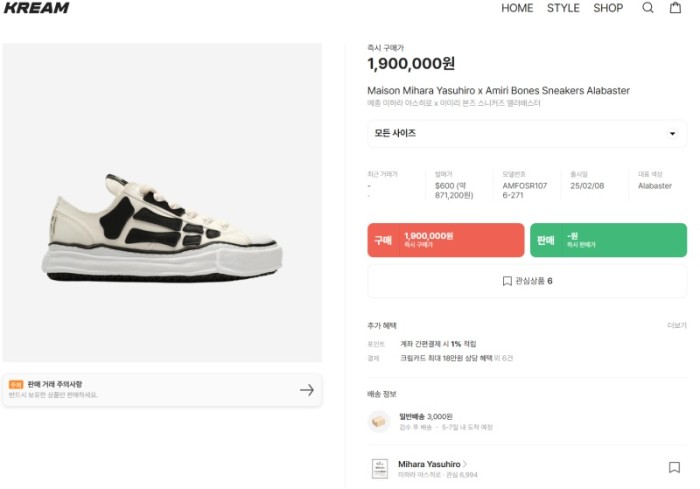Expand 더보기 in the 추가 혜택 section
The height and width of the screenshot is (489, 700).
(677, 326)
